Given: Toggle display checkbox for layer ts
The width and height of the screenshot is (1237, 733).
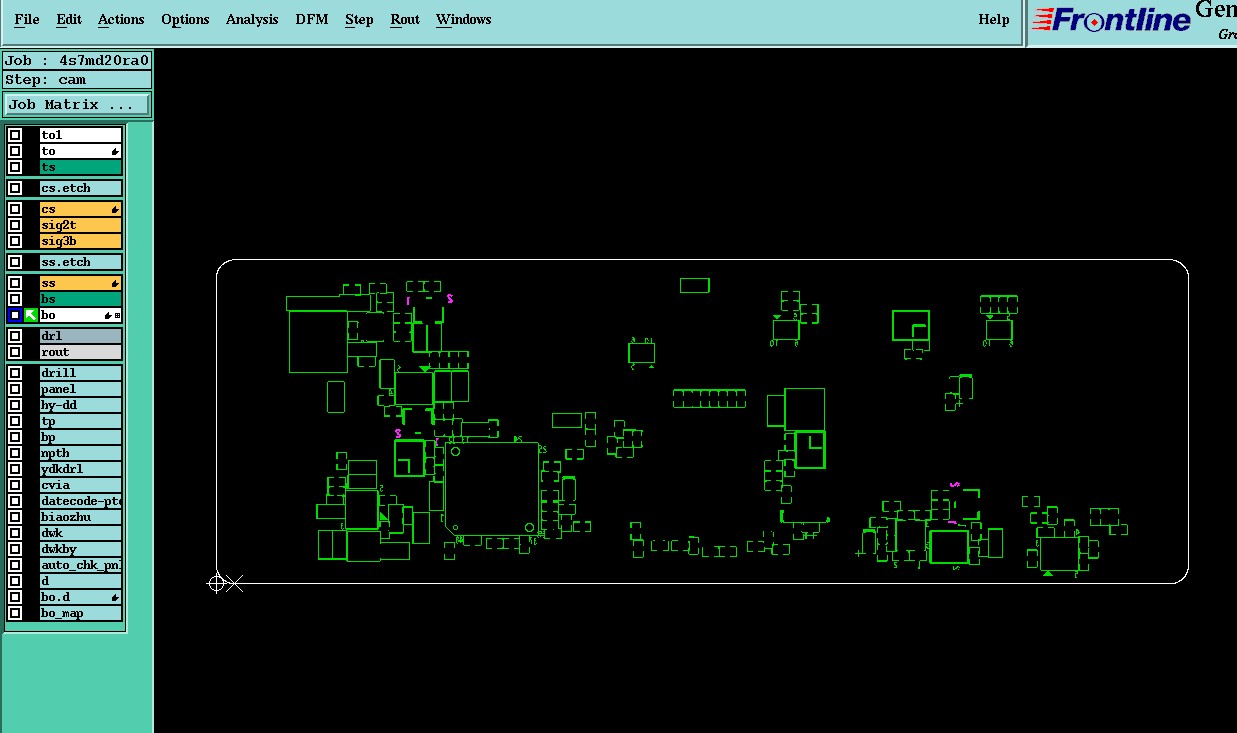Looking at the screenshot, I should pyautogui.click(x=15, y=167).
